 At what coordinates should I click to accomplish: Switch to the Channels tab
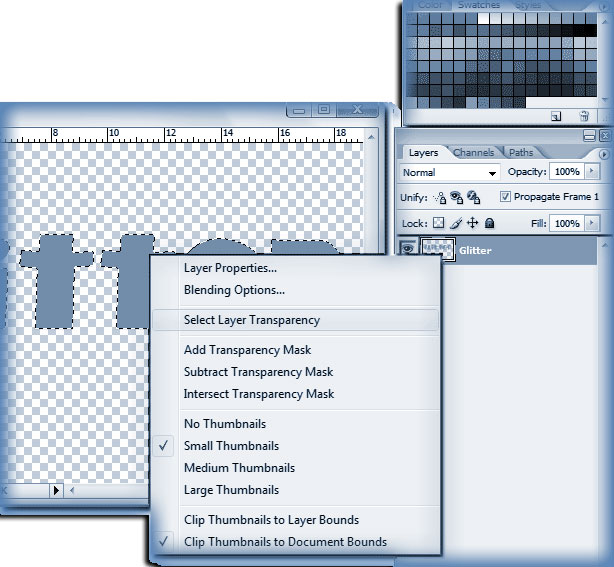pos(473,153)
